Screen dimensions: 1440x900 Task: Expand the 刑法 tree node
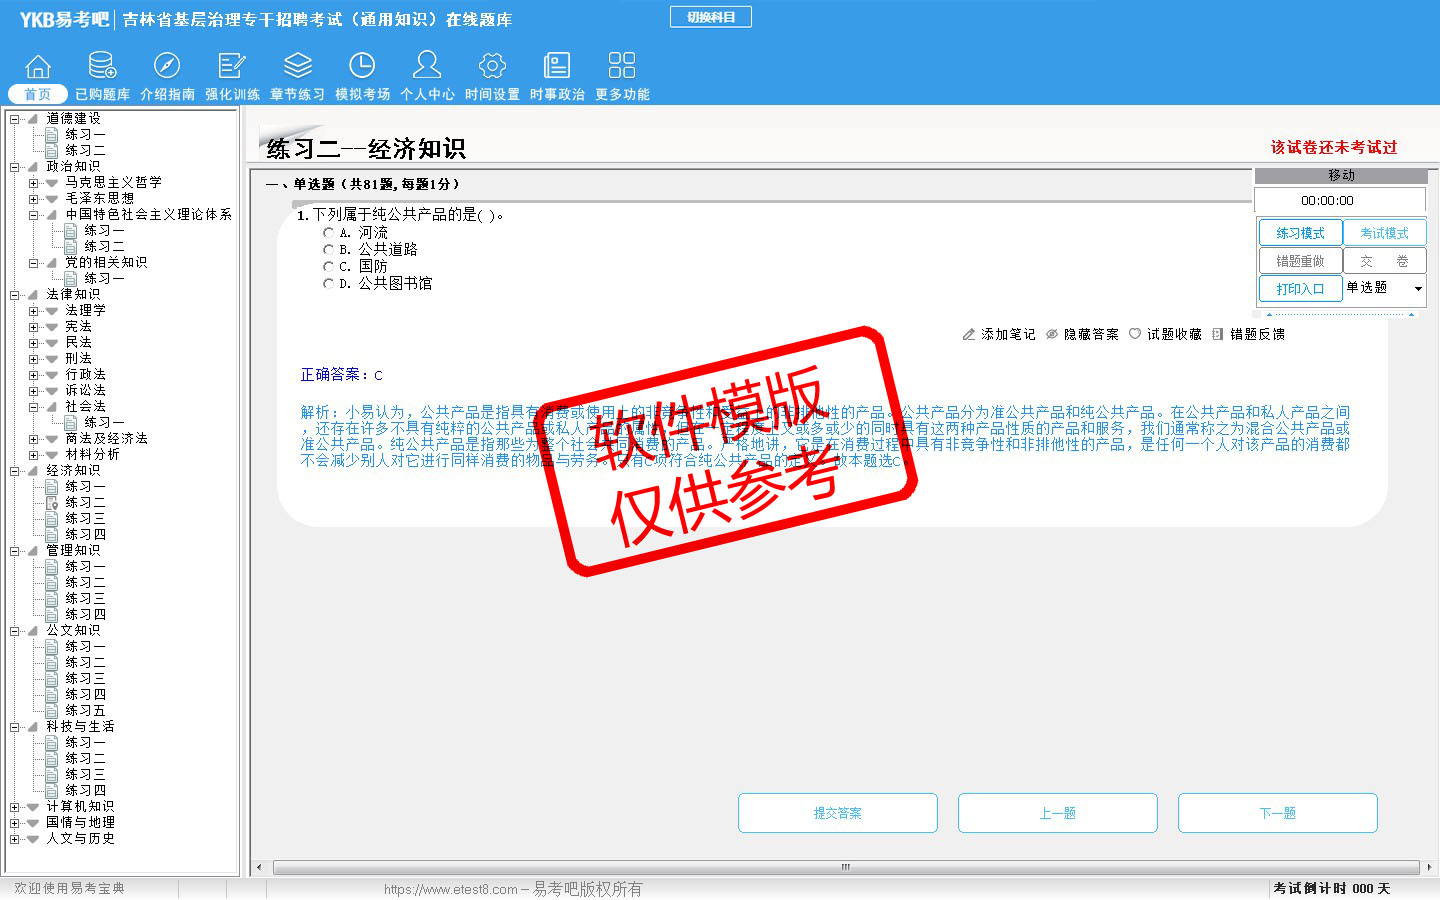tap(33, 359)
